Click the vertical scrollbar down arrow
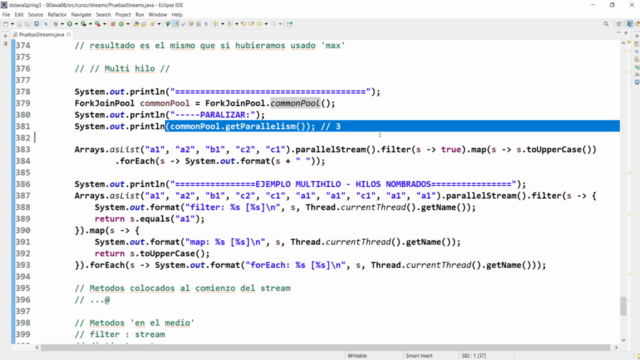 (x=623, y=340)
